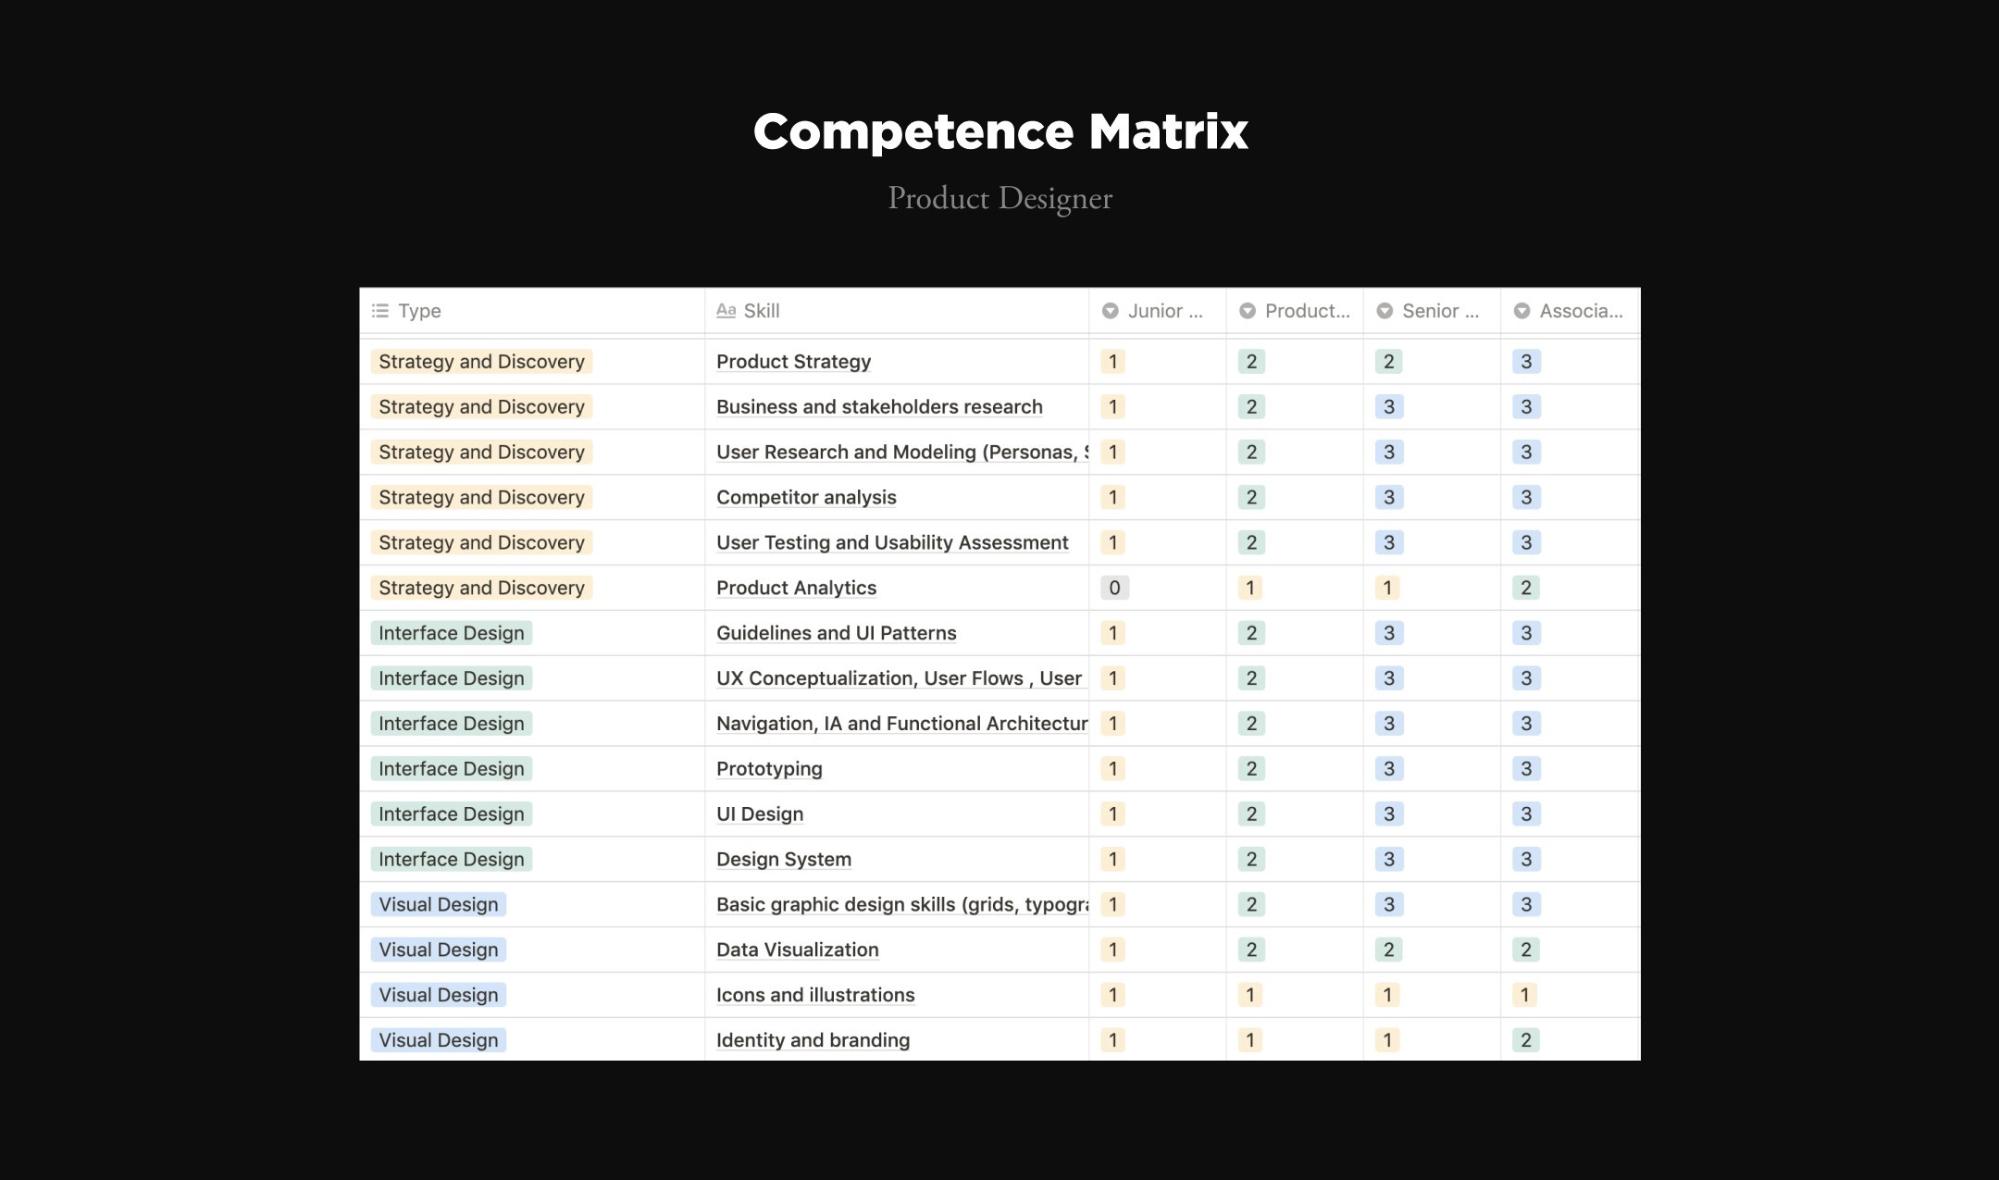1999x1180 pixels.
Task: Open the Junior column header menu
Action: [1164, 311]
